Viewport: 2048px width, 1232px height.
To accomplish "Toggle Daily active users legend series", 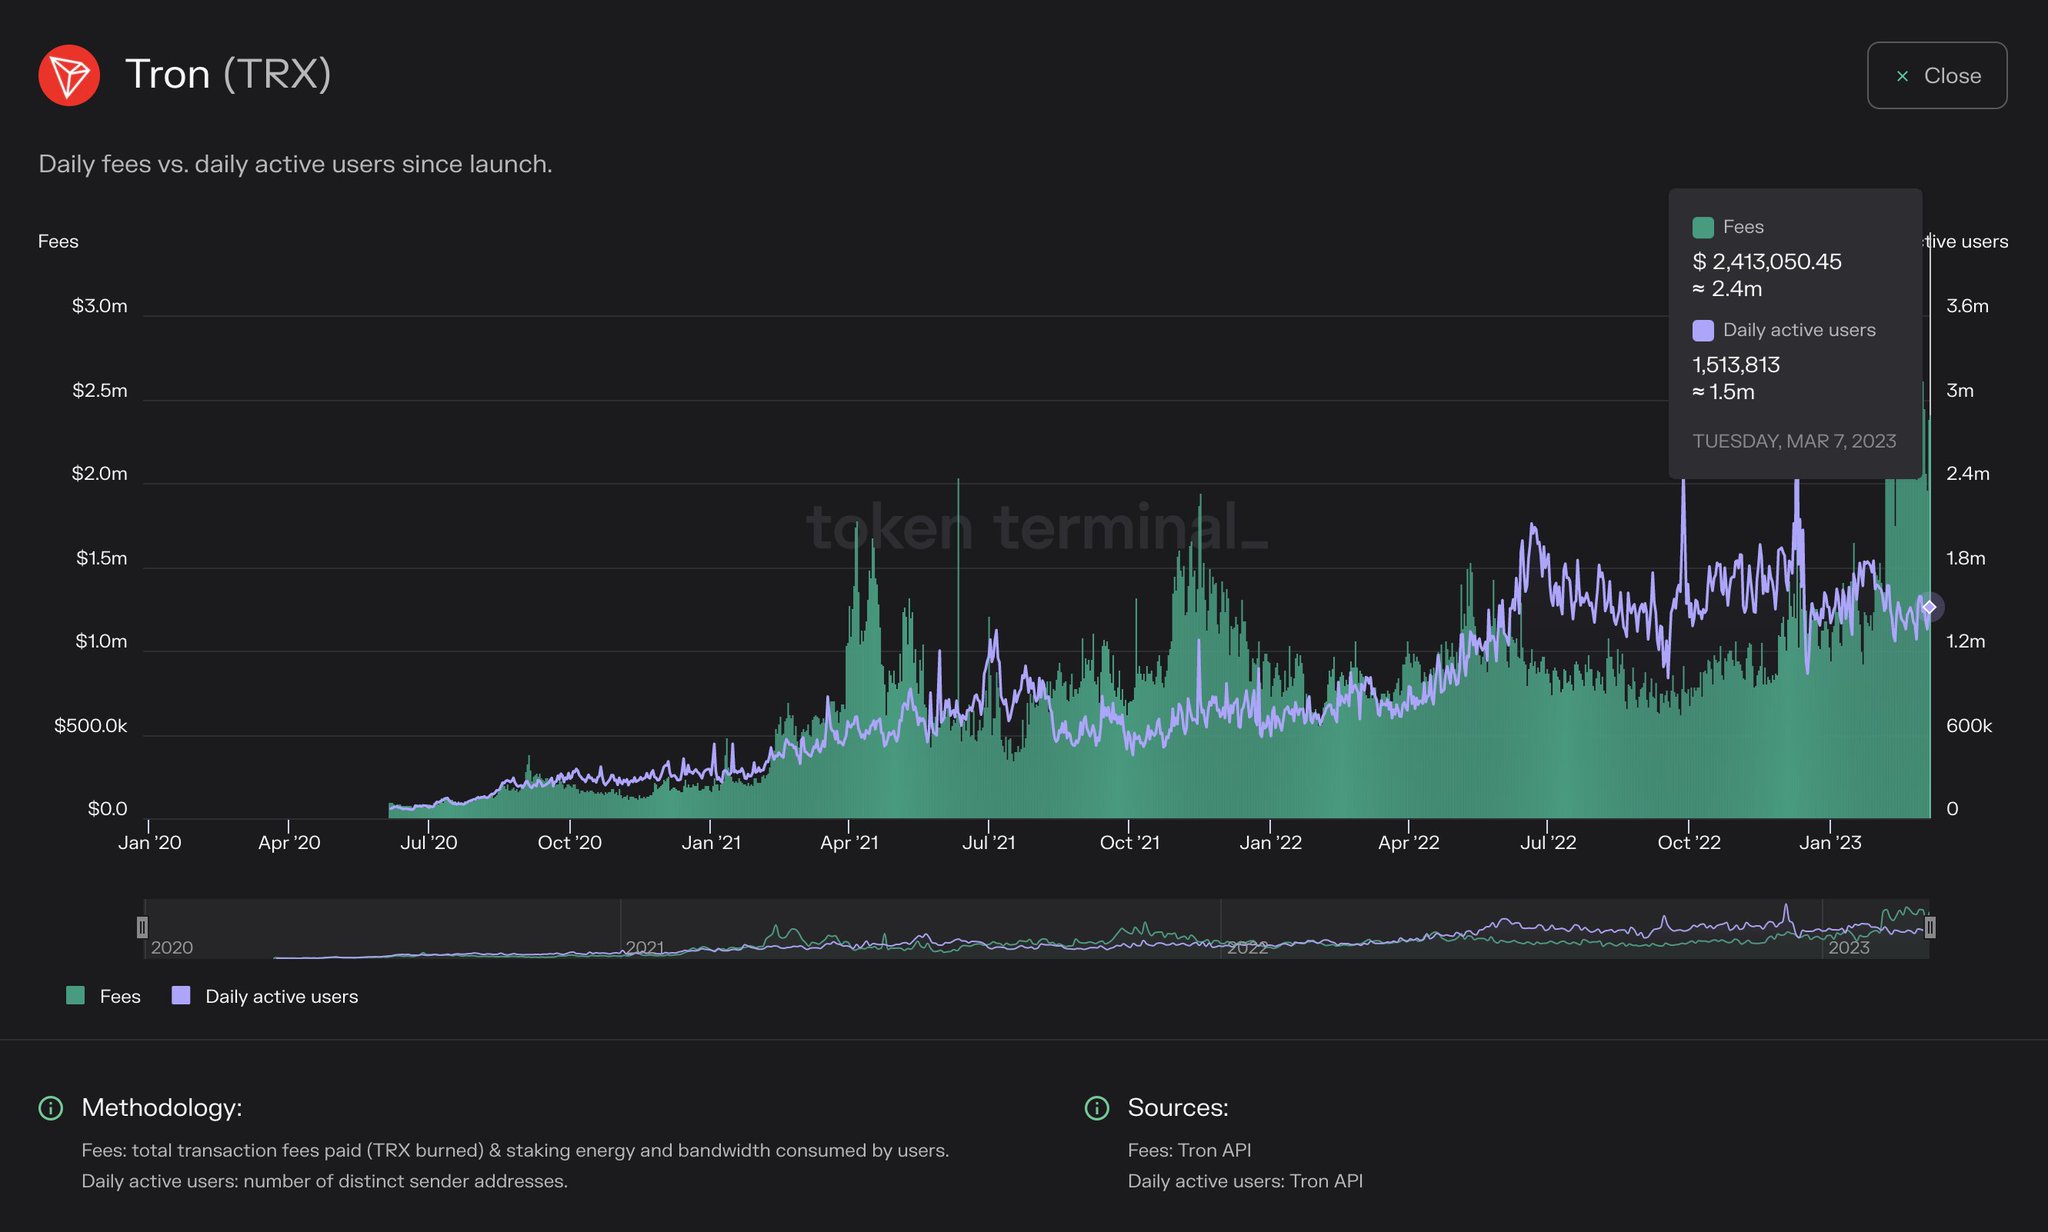I will (281, 996).
